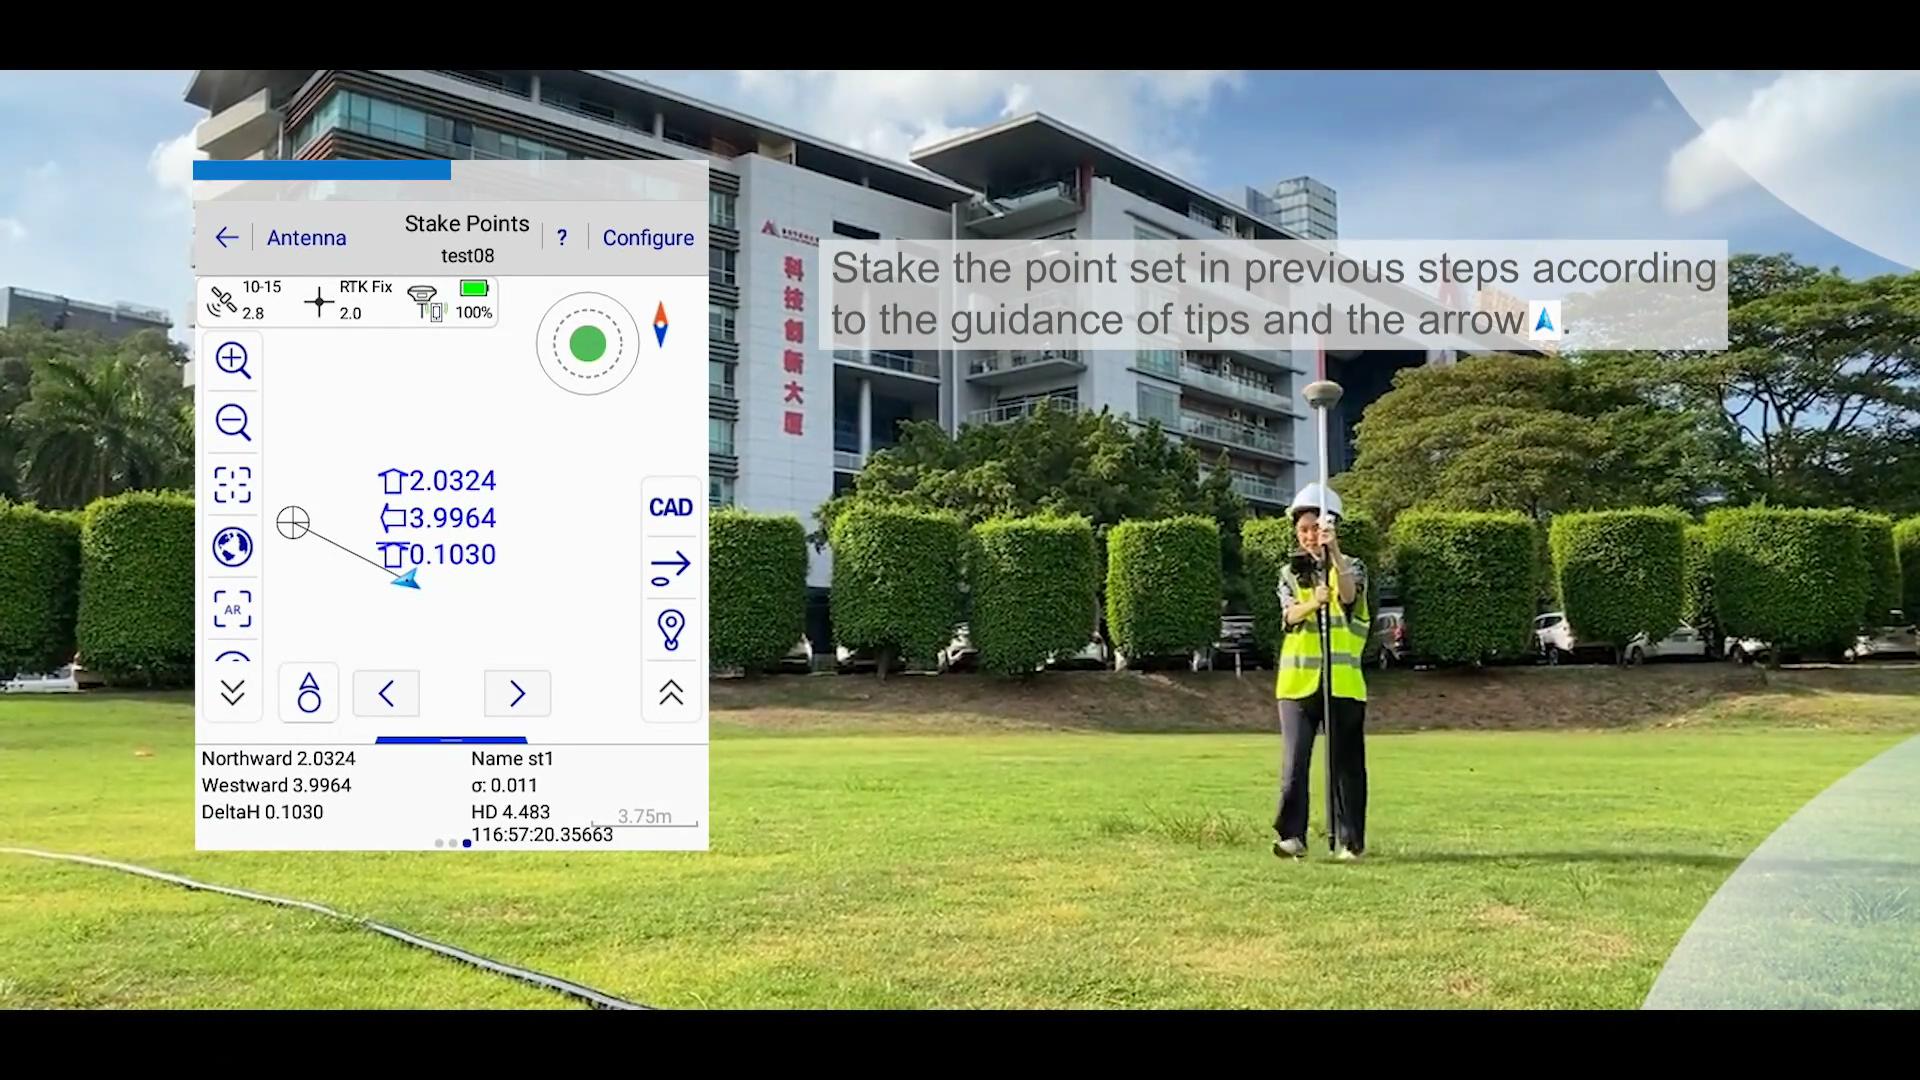This screenshot has height=1080, width=1920.
Task: Tap the test08 project name
Action: coord(467,256)
